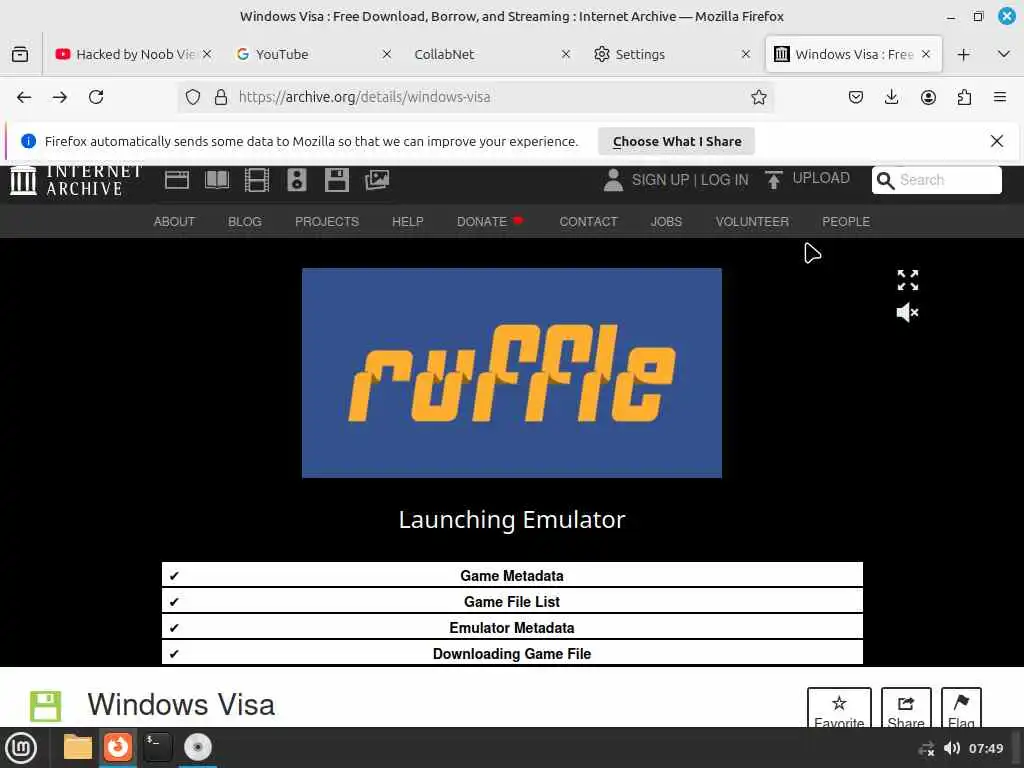The height and width of the screenshot is (768, 1024).
Task: Click the green floppy software icon by title
Action: (46, 706)
